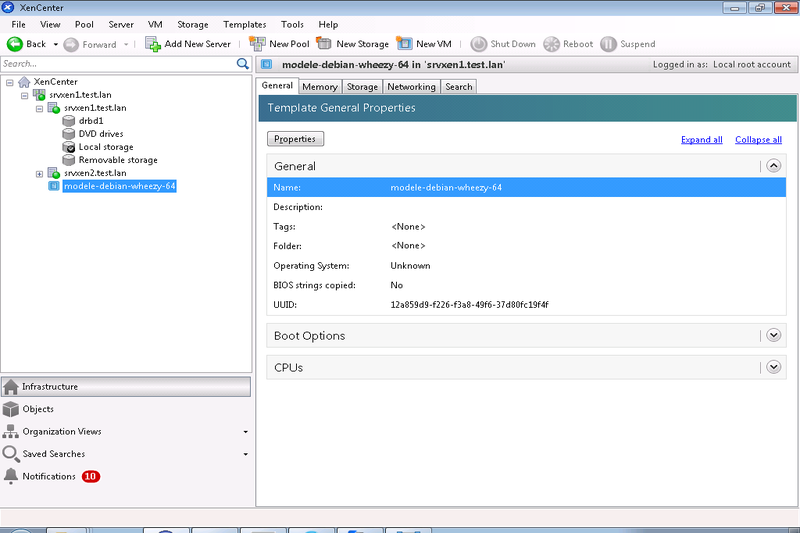The image size is (800, 533).
Task: Open the File menu
Action: [18, 24]
